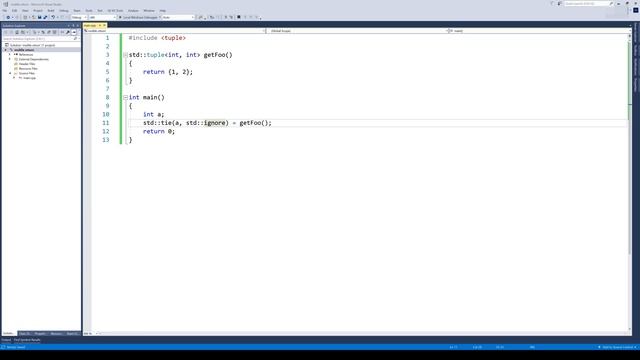Expand the External Dependencies node
This screenshot has height=360, width=640.
pyautogui.click(x=10, y=59)
